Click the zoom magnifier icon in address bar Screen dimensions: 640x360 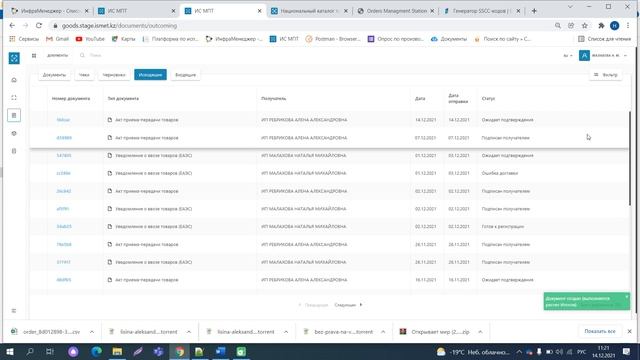(558, 25)
